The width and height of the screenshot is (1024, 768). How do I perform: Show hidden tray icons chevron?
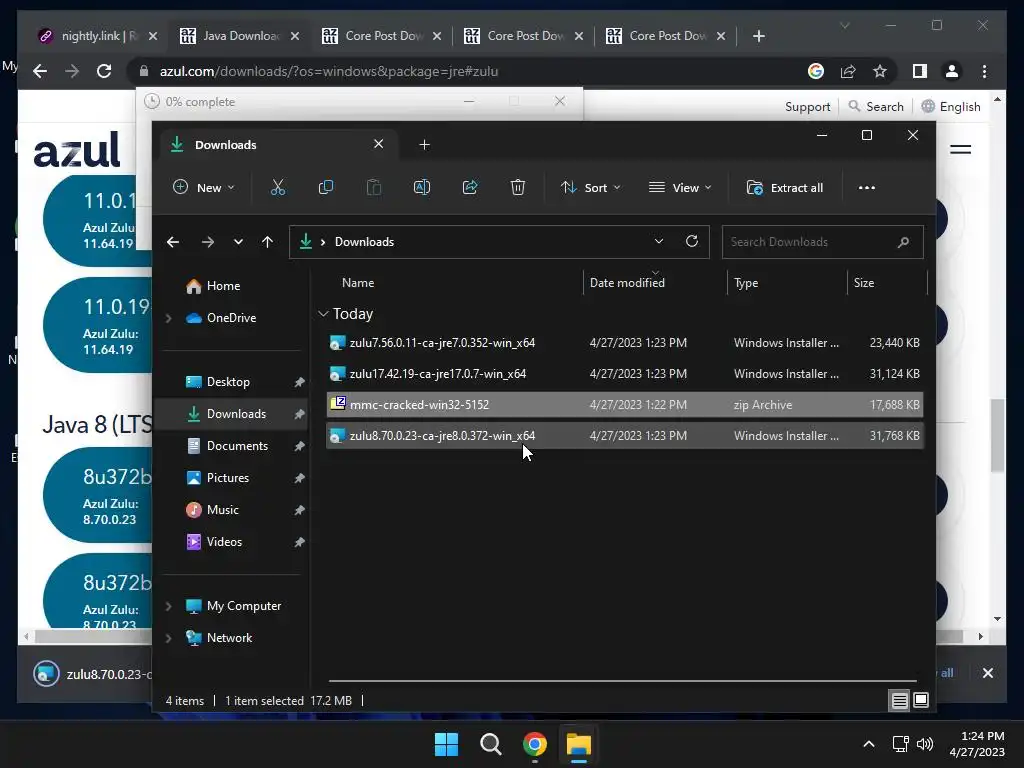tap(869, 744)
